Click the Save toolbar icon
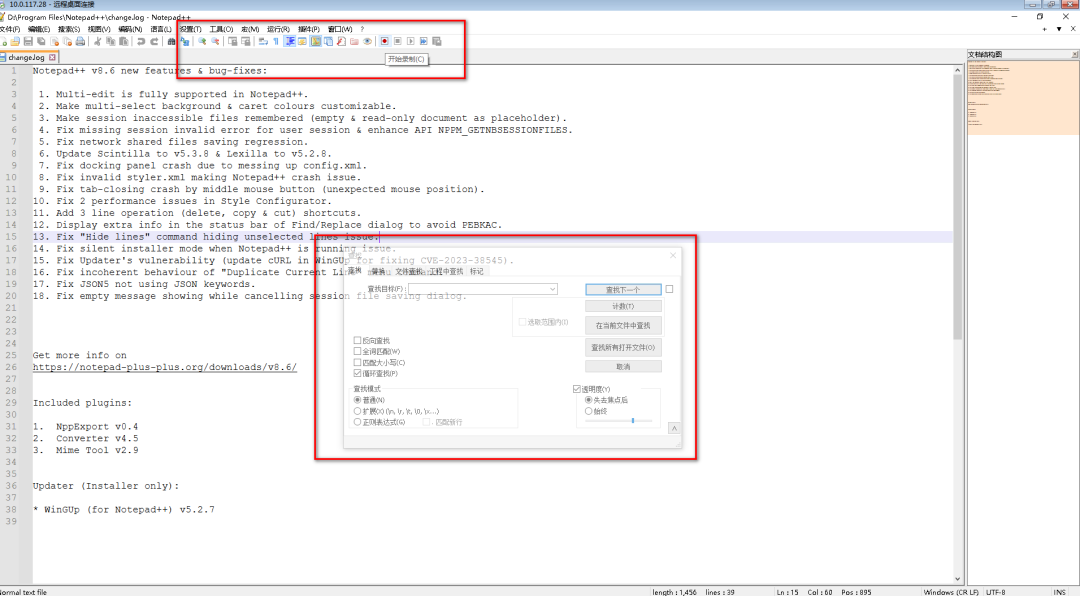 tap(28, 41)
